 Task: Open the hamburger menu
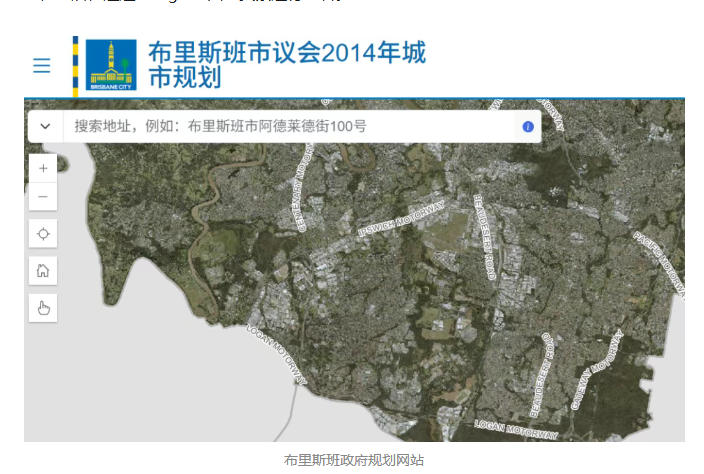point(42,65)
